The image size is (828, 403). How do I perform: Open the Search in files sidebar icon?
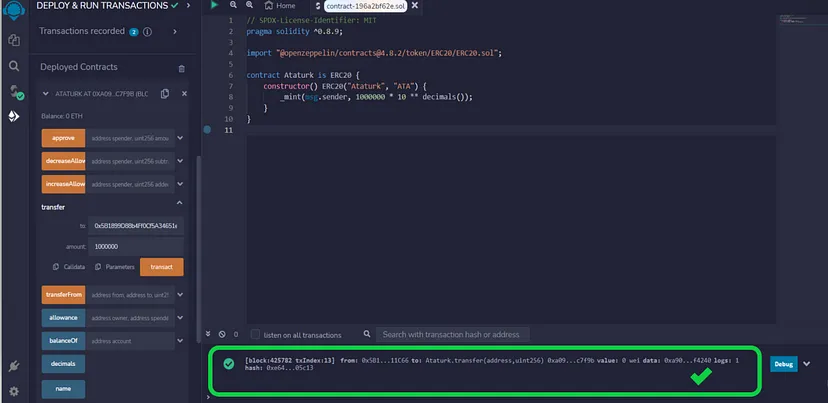click(x=14, y=66)
